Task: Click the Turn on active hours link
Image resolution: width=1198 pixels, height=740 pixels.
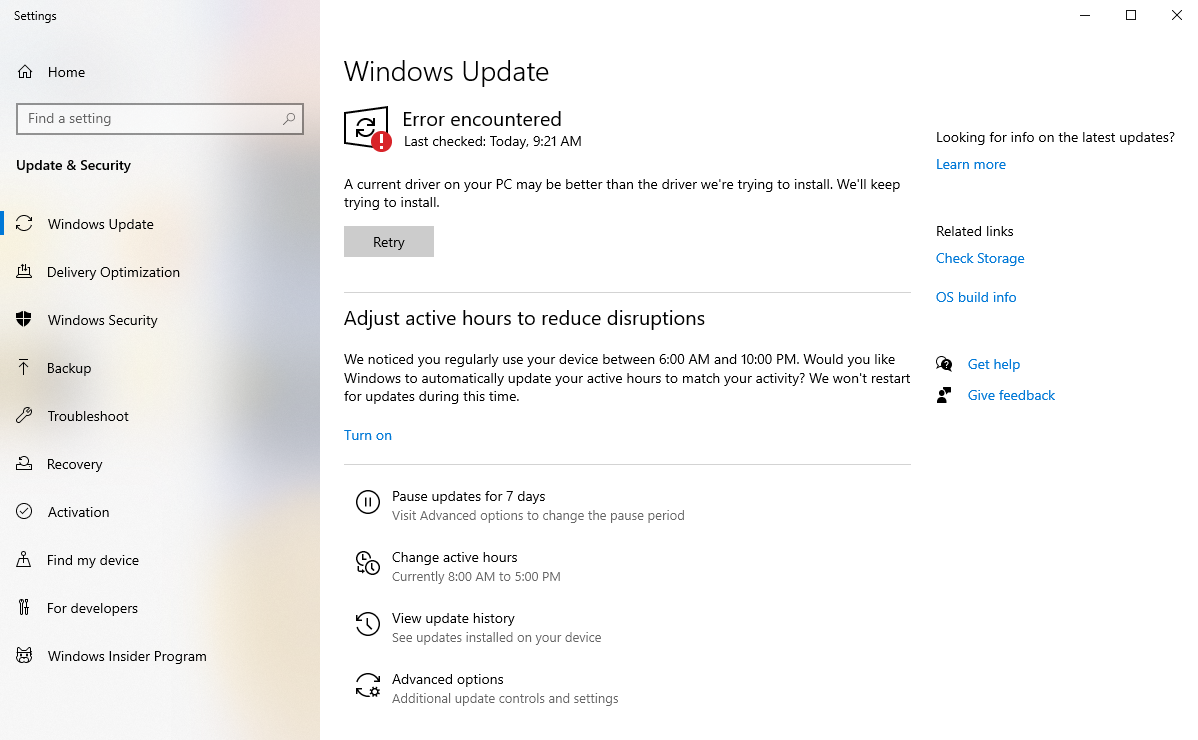Action: point(367,435)
